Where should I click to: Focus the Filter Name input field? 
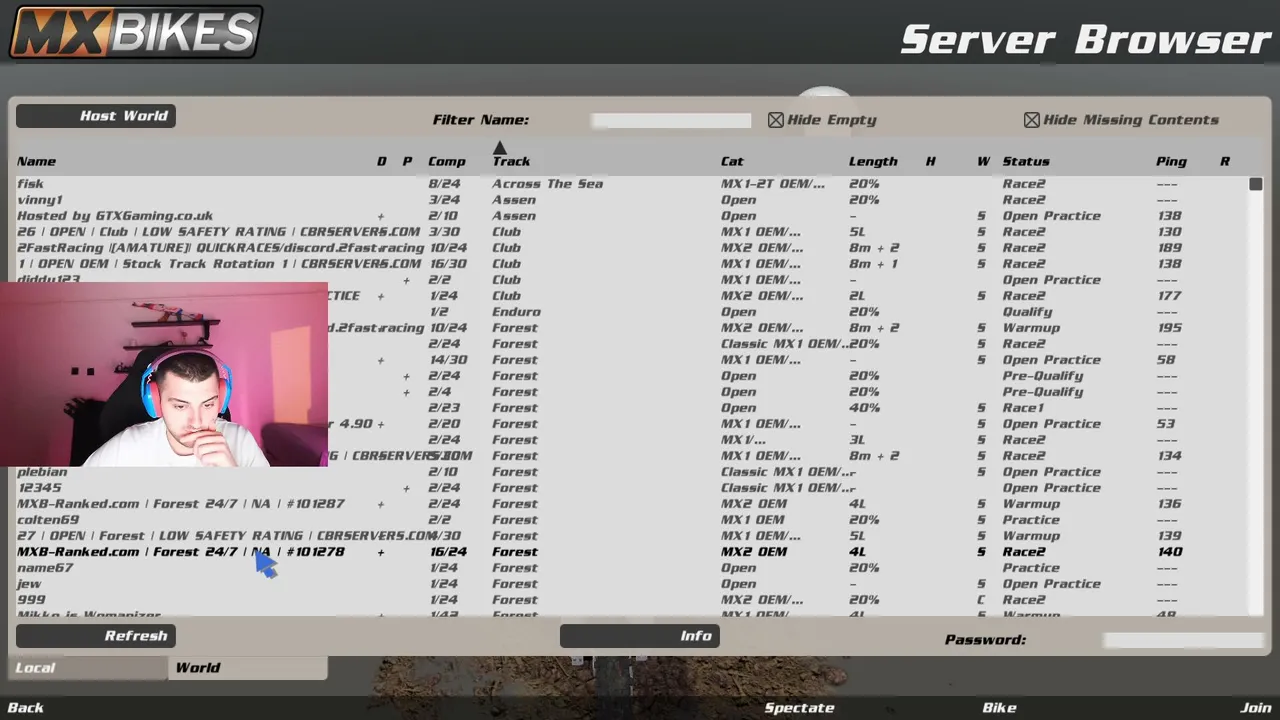pyautogui.click(x=671, y=120)
